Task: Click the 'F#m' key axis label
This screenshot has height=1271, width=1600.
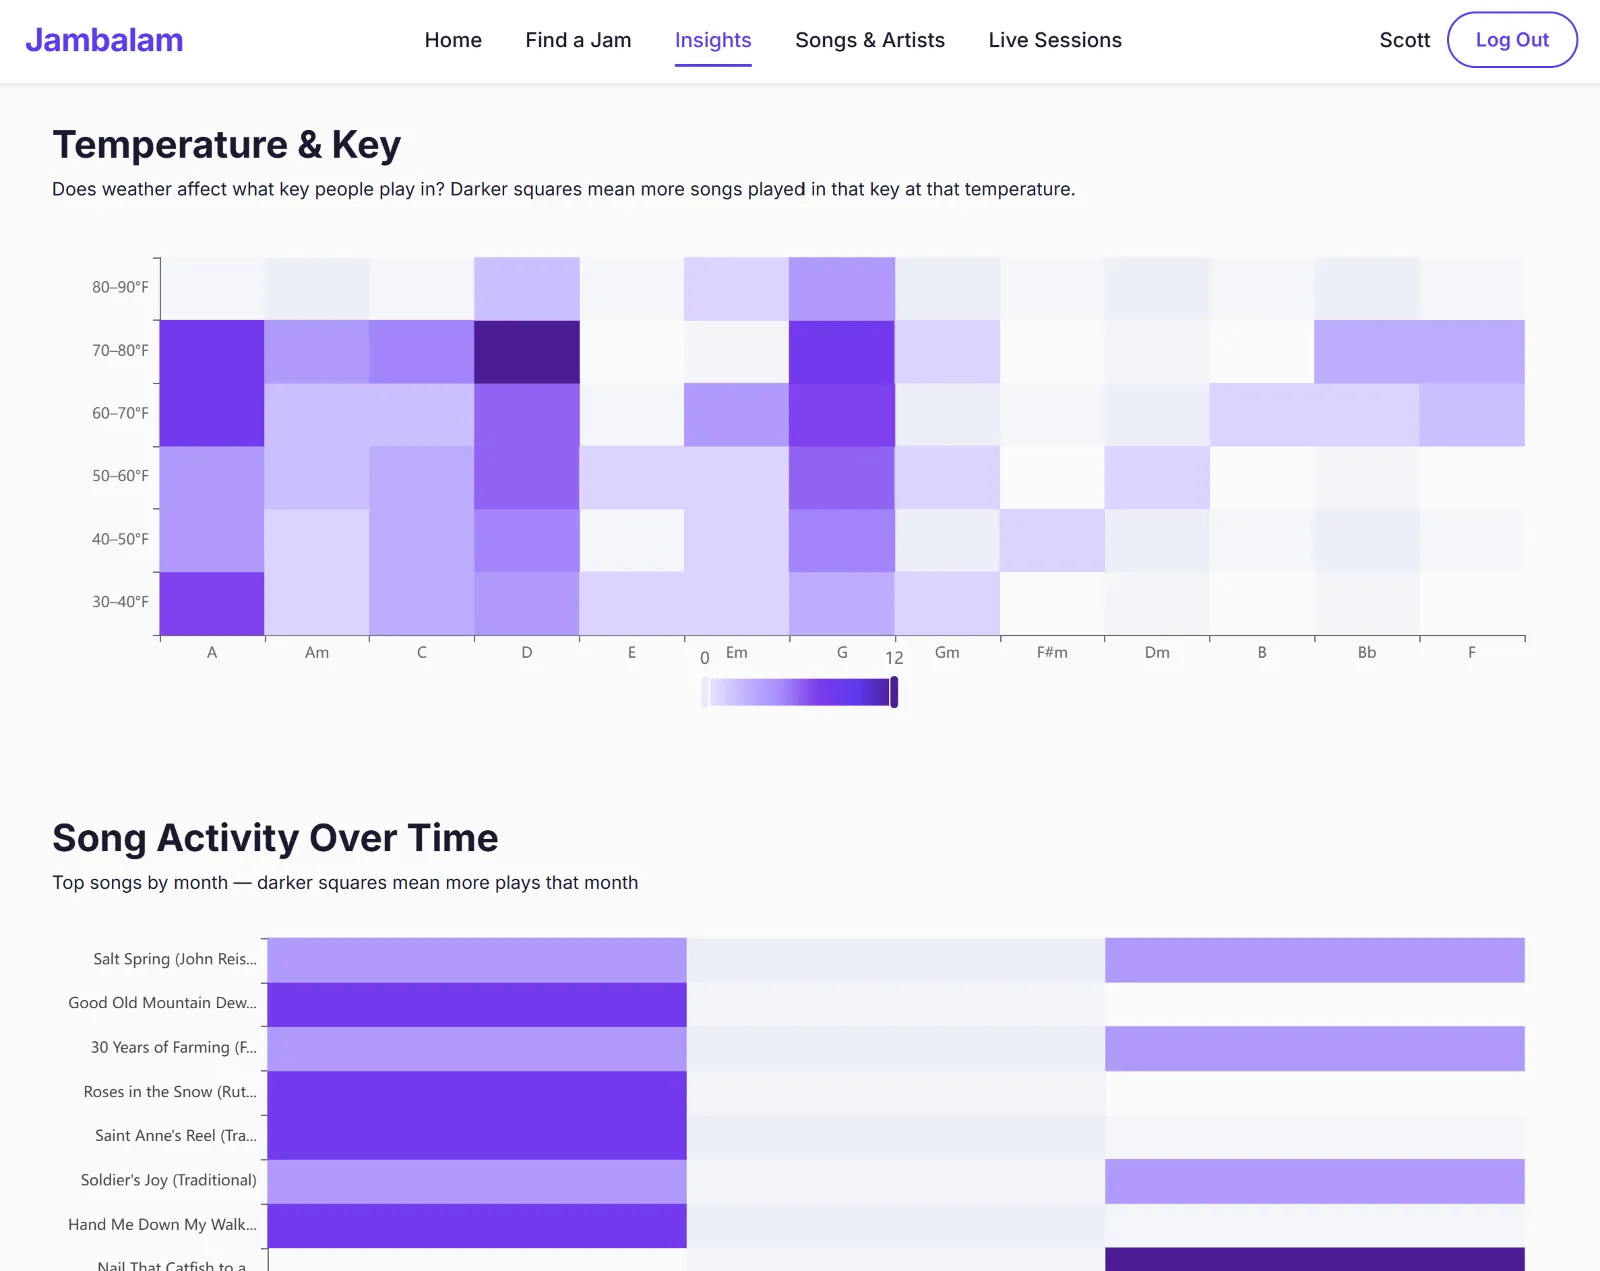Action: (1052, 652)
